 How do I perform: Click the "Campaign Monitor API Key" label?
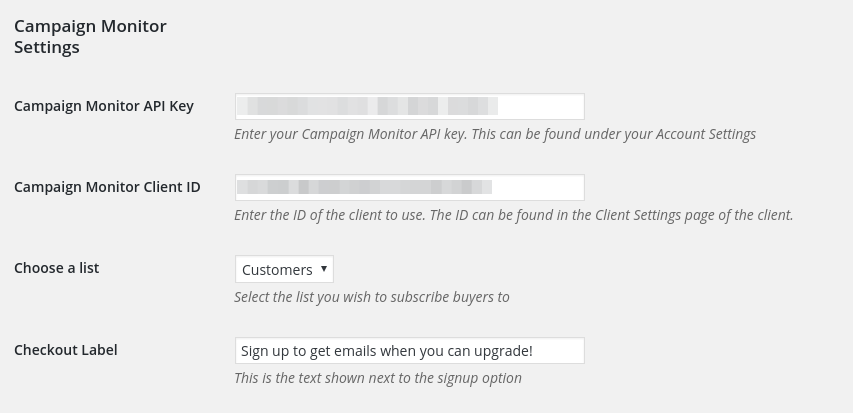tap(104, 106)
